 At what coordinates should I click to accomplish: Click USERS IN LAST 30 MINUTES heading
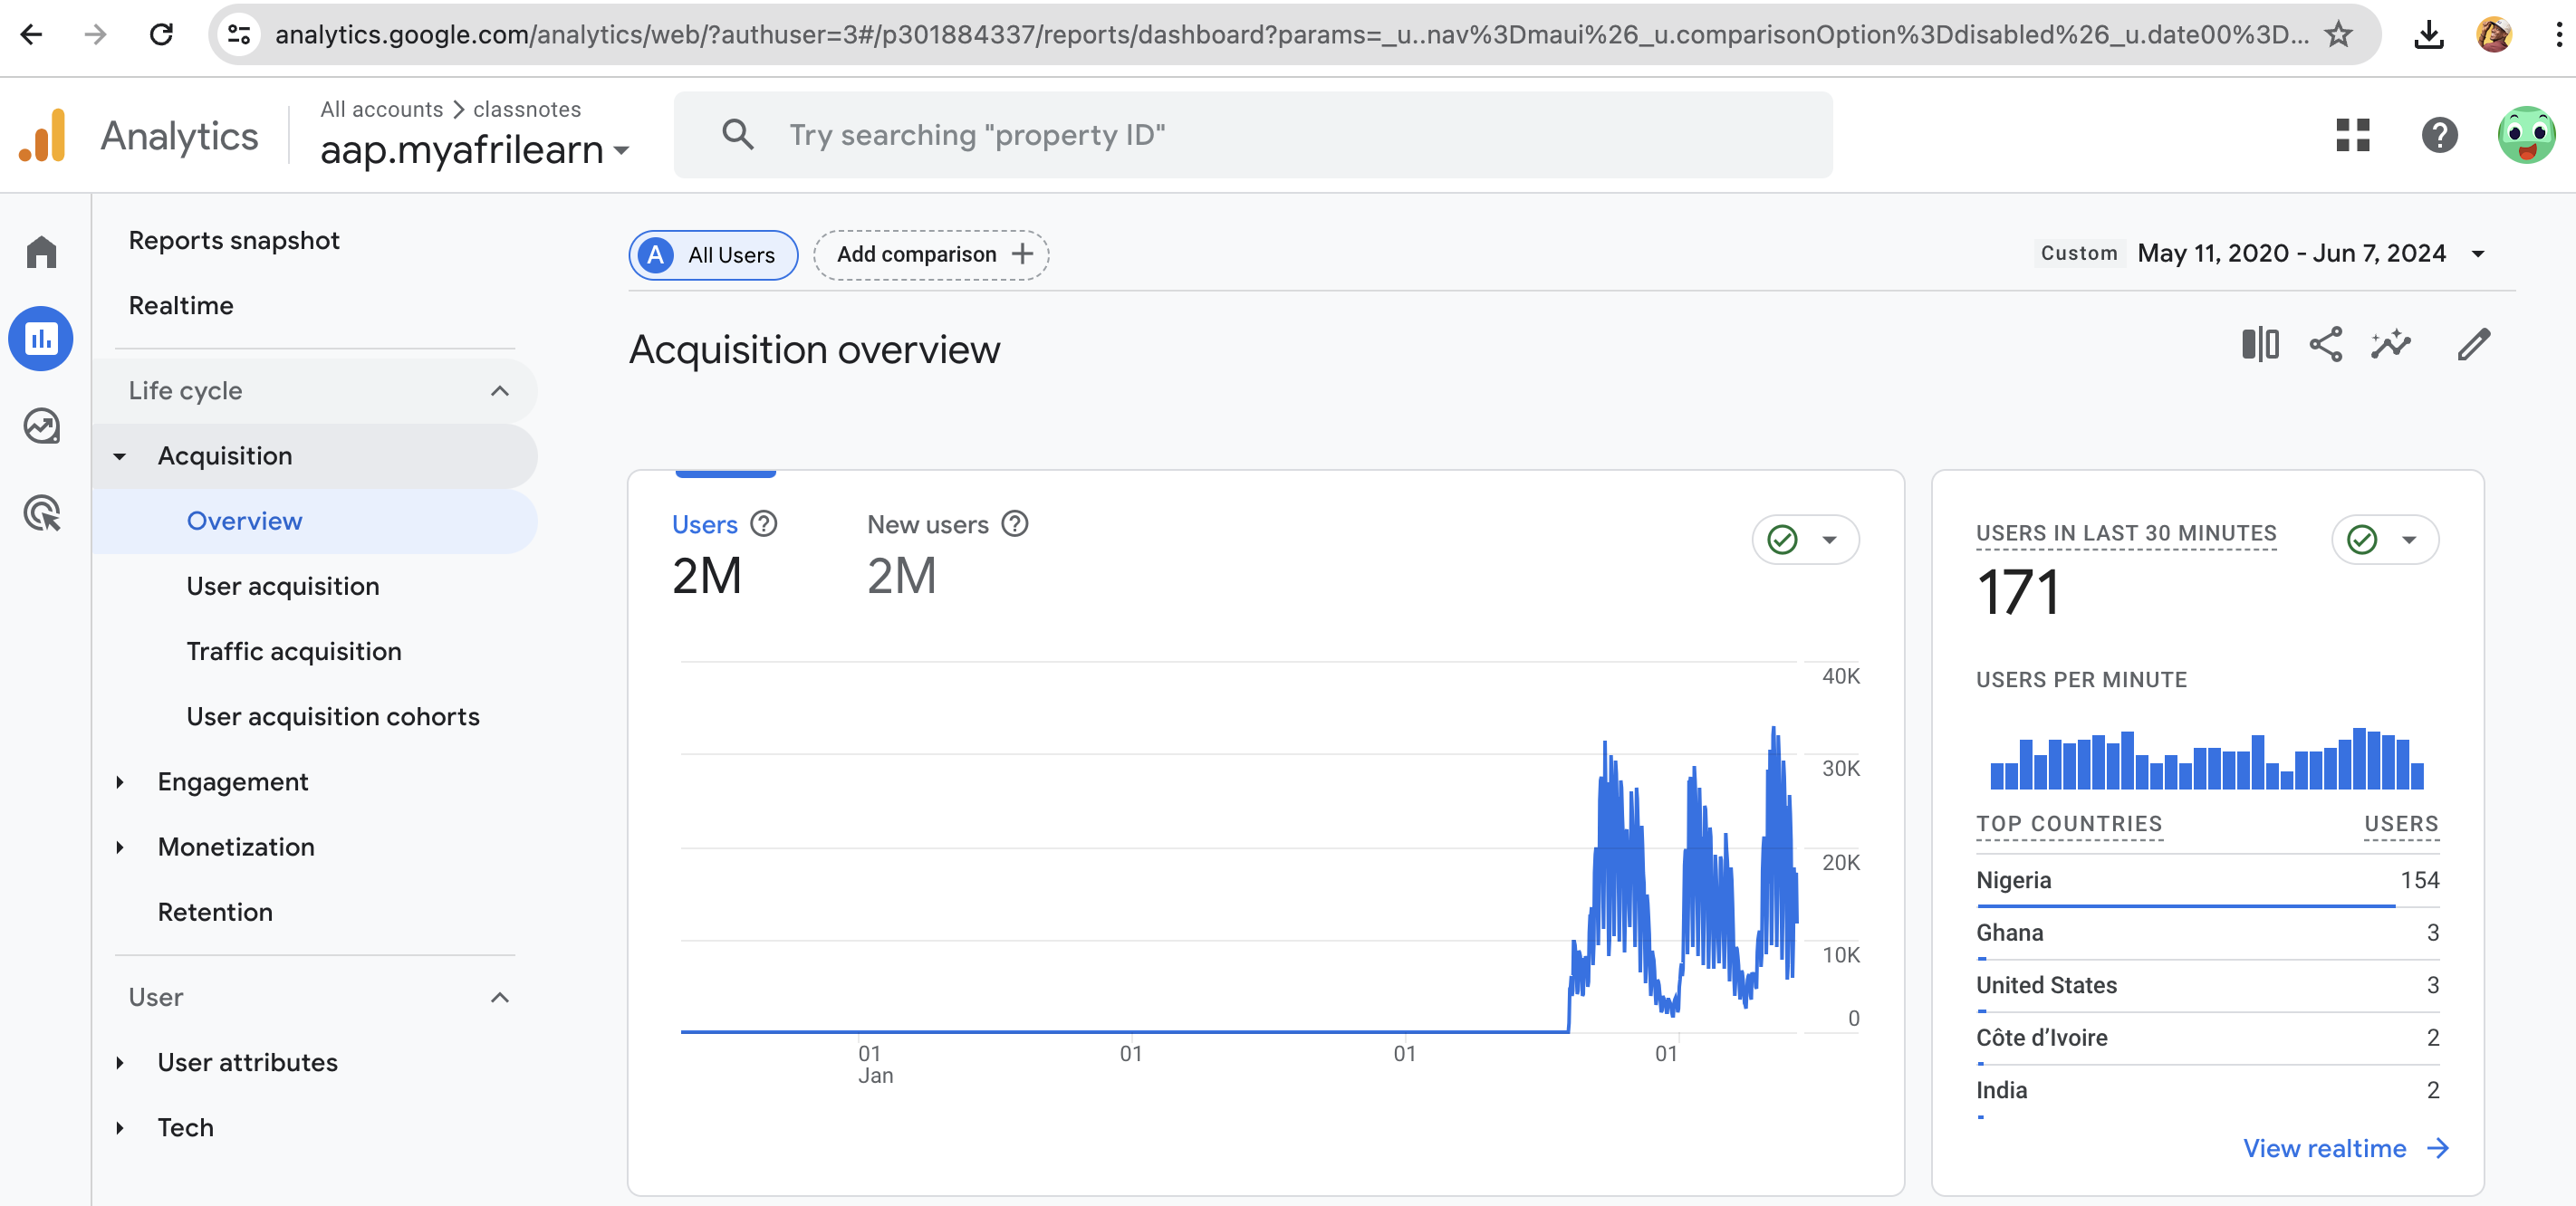tap(2126, 533)
